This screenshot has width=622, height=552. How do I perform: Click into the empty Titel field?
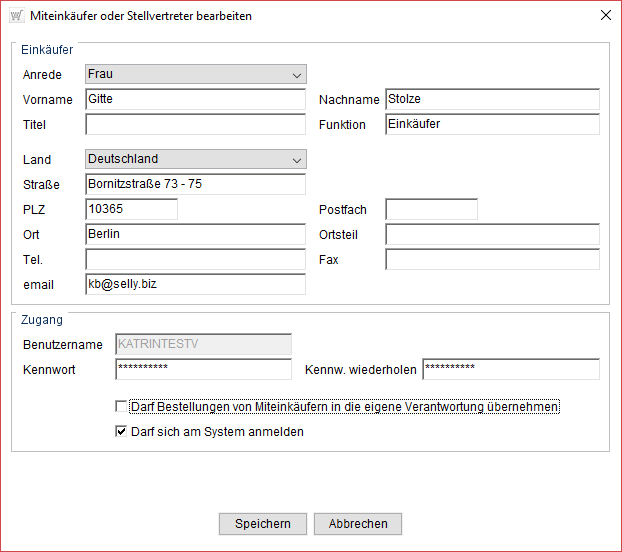tap(195, 125)
